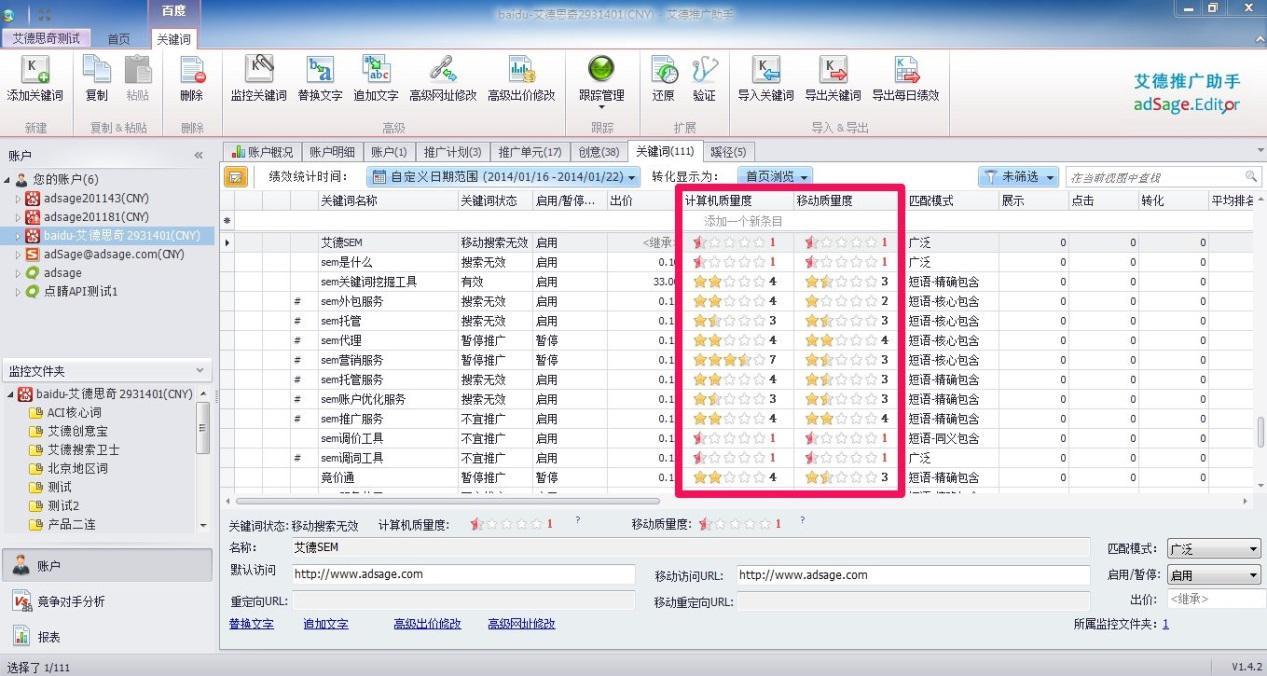Open the 账户明细 tab

coord(331,152)
